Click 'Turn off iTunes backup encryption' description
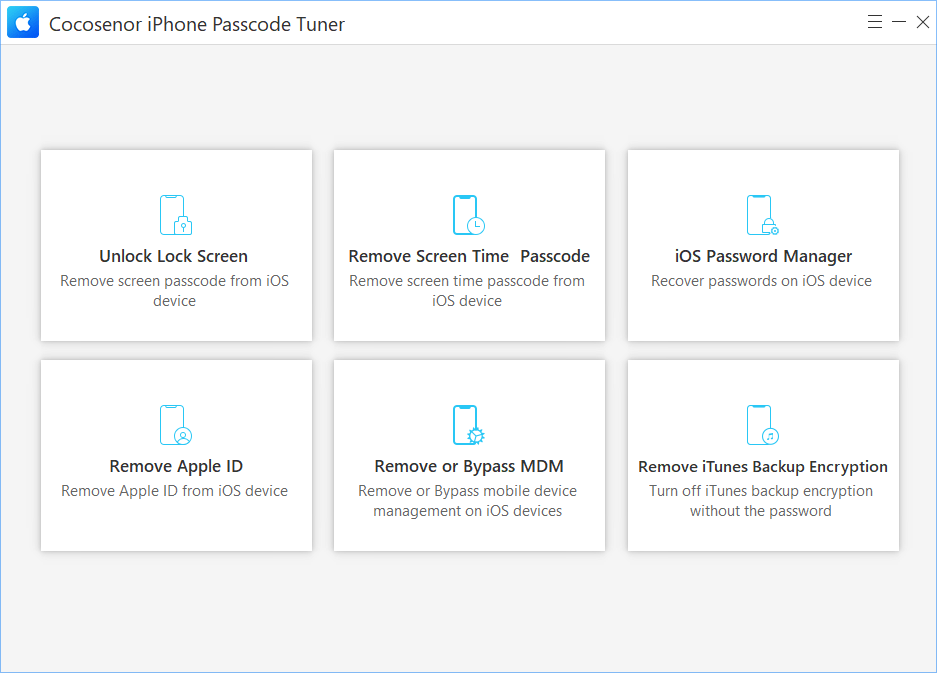Screen dimensions: 937x673 [761, 501]
